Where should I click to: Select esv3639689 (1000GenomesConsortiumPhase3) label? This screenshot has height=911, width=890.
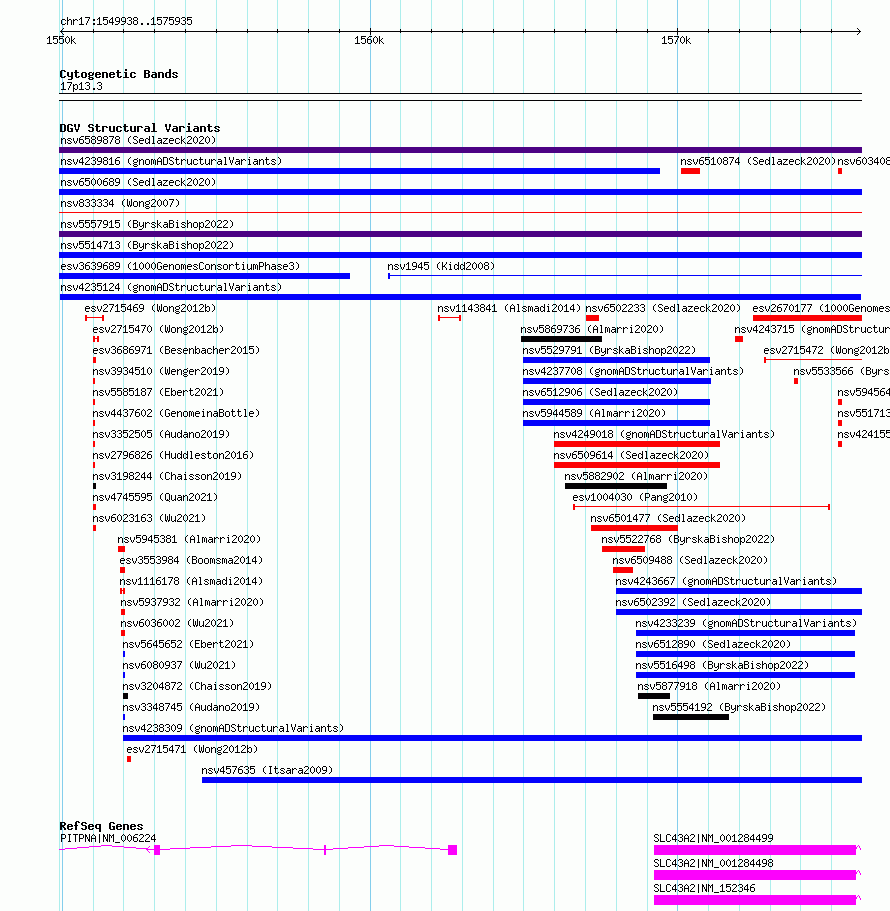[180, 266]
